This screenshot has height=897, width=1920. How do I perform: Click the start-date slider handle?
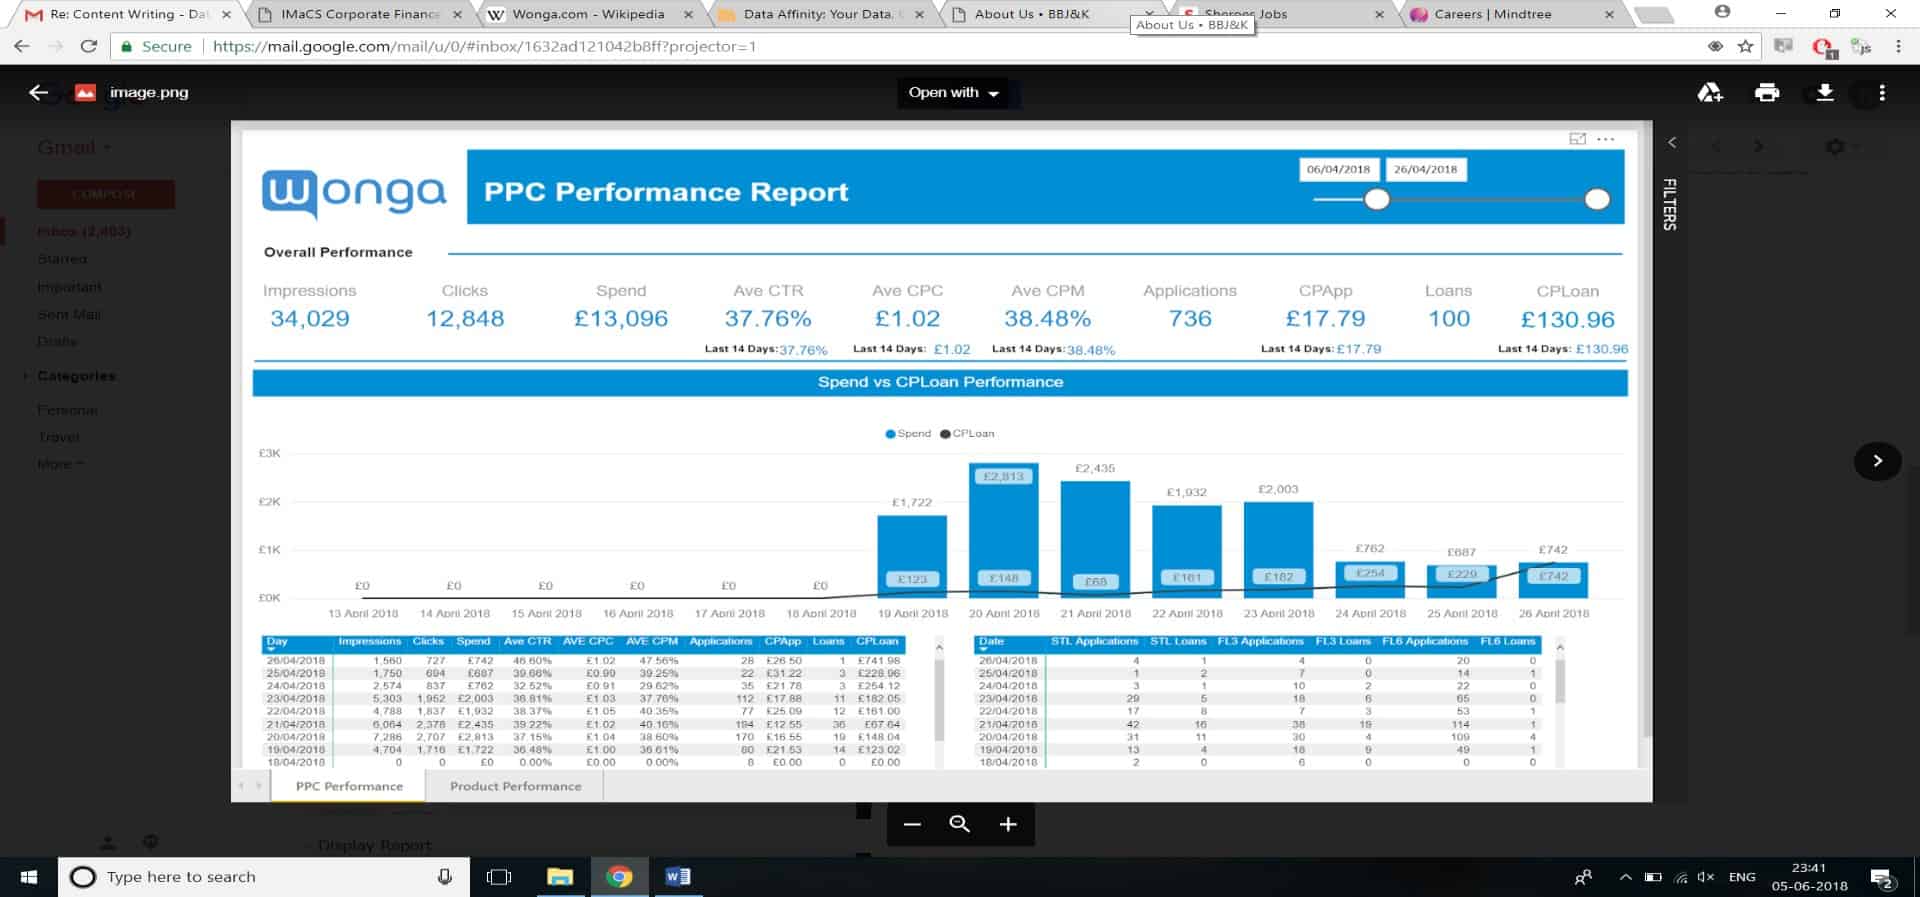[x=1377, y=199]
